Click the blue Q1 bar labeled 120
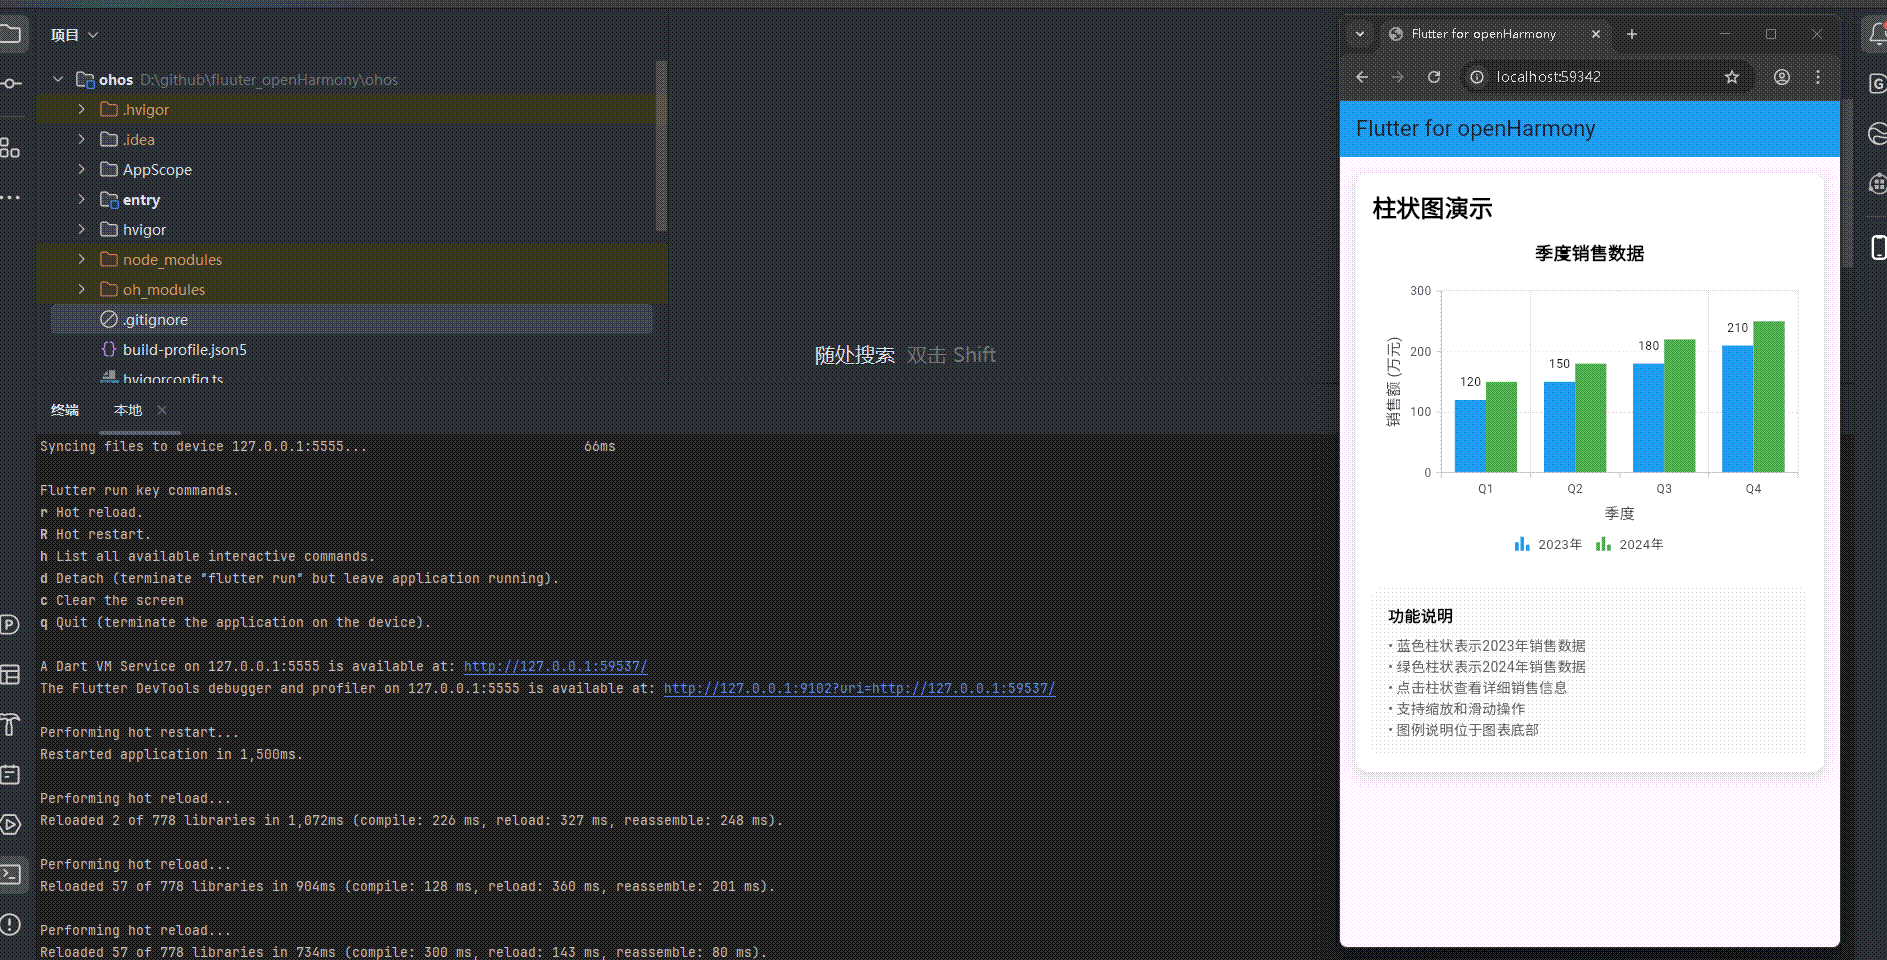 1470,436
